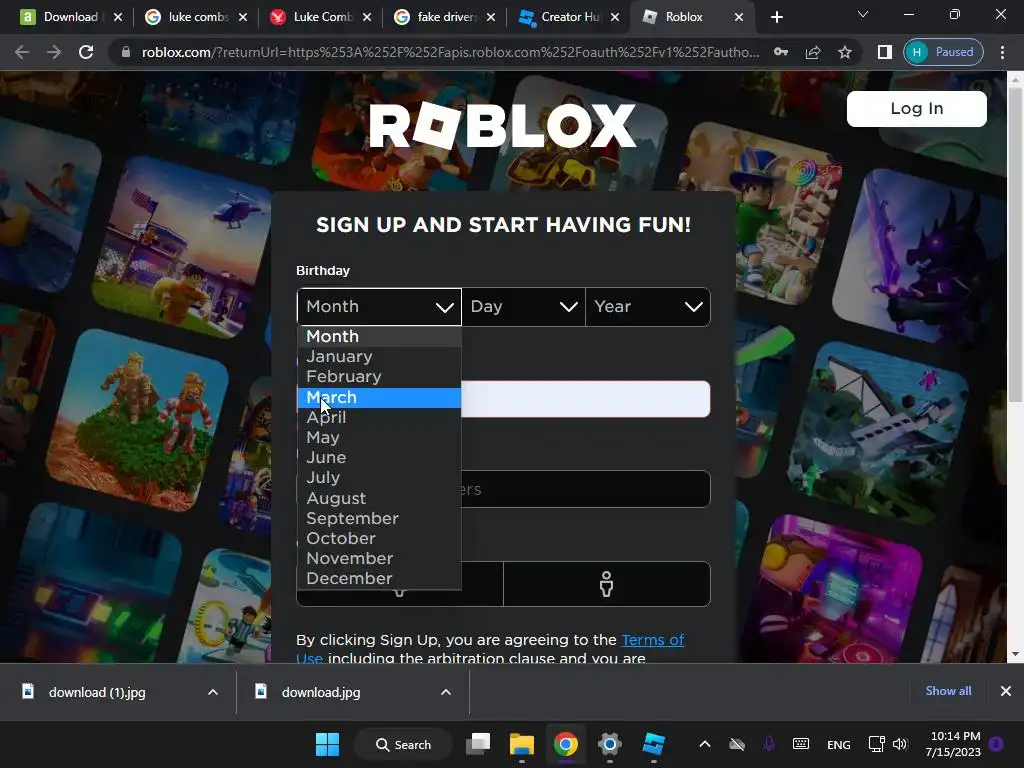Pick August from the month list
Screen dimensions: 1024x768
[379, 498]
